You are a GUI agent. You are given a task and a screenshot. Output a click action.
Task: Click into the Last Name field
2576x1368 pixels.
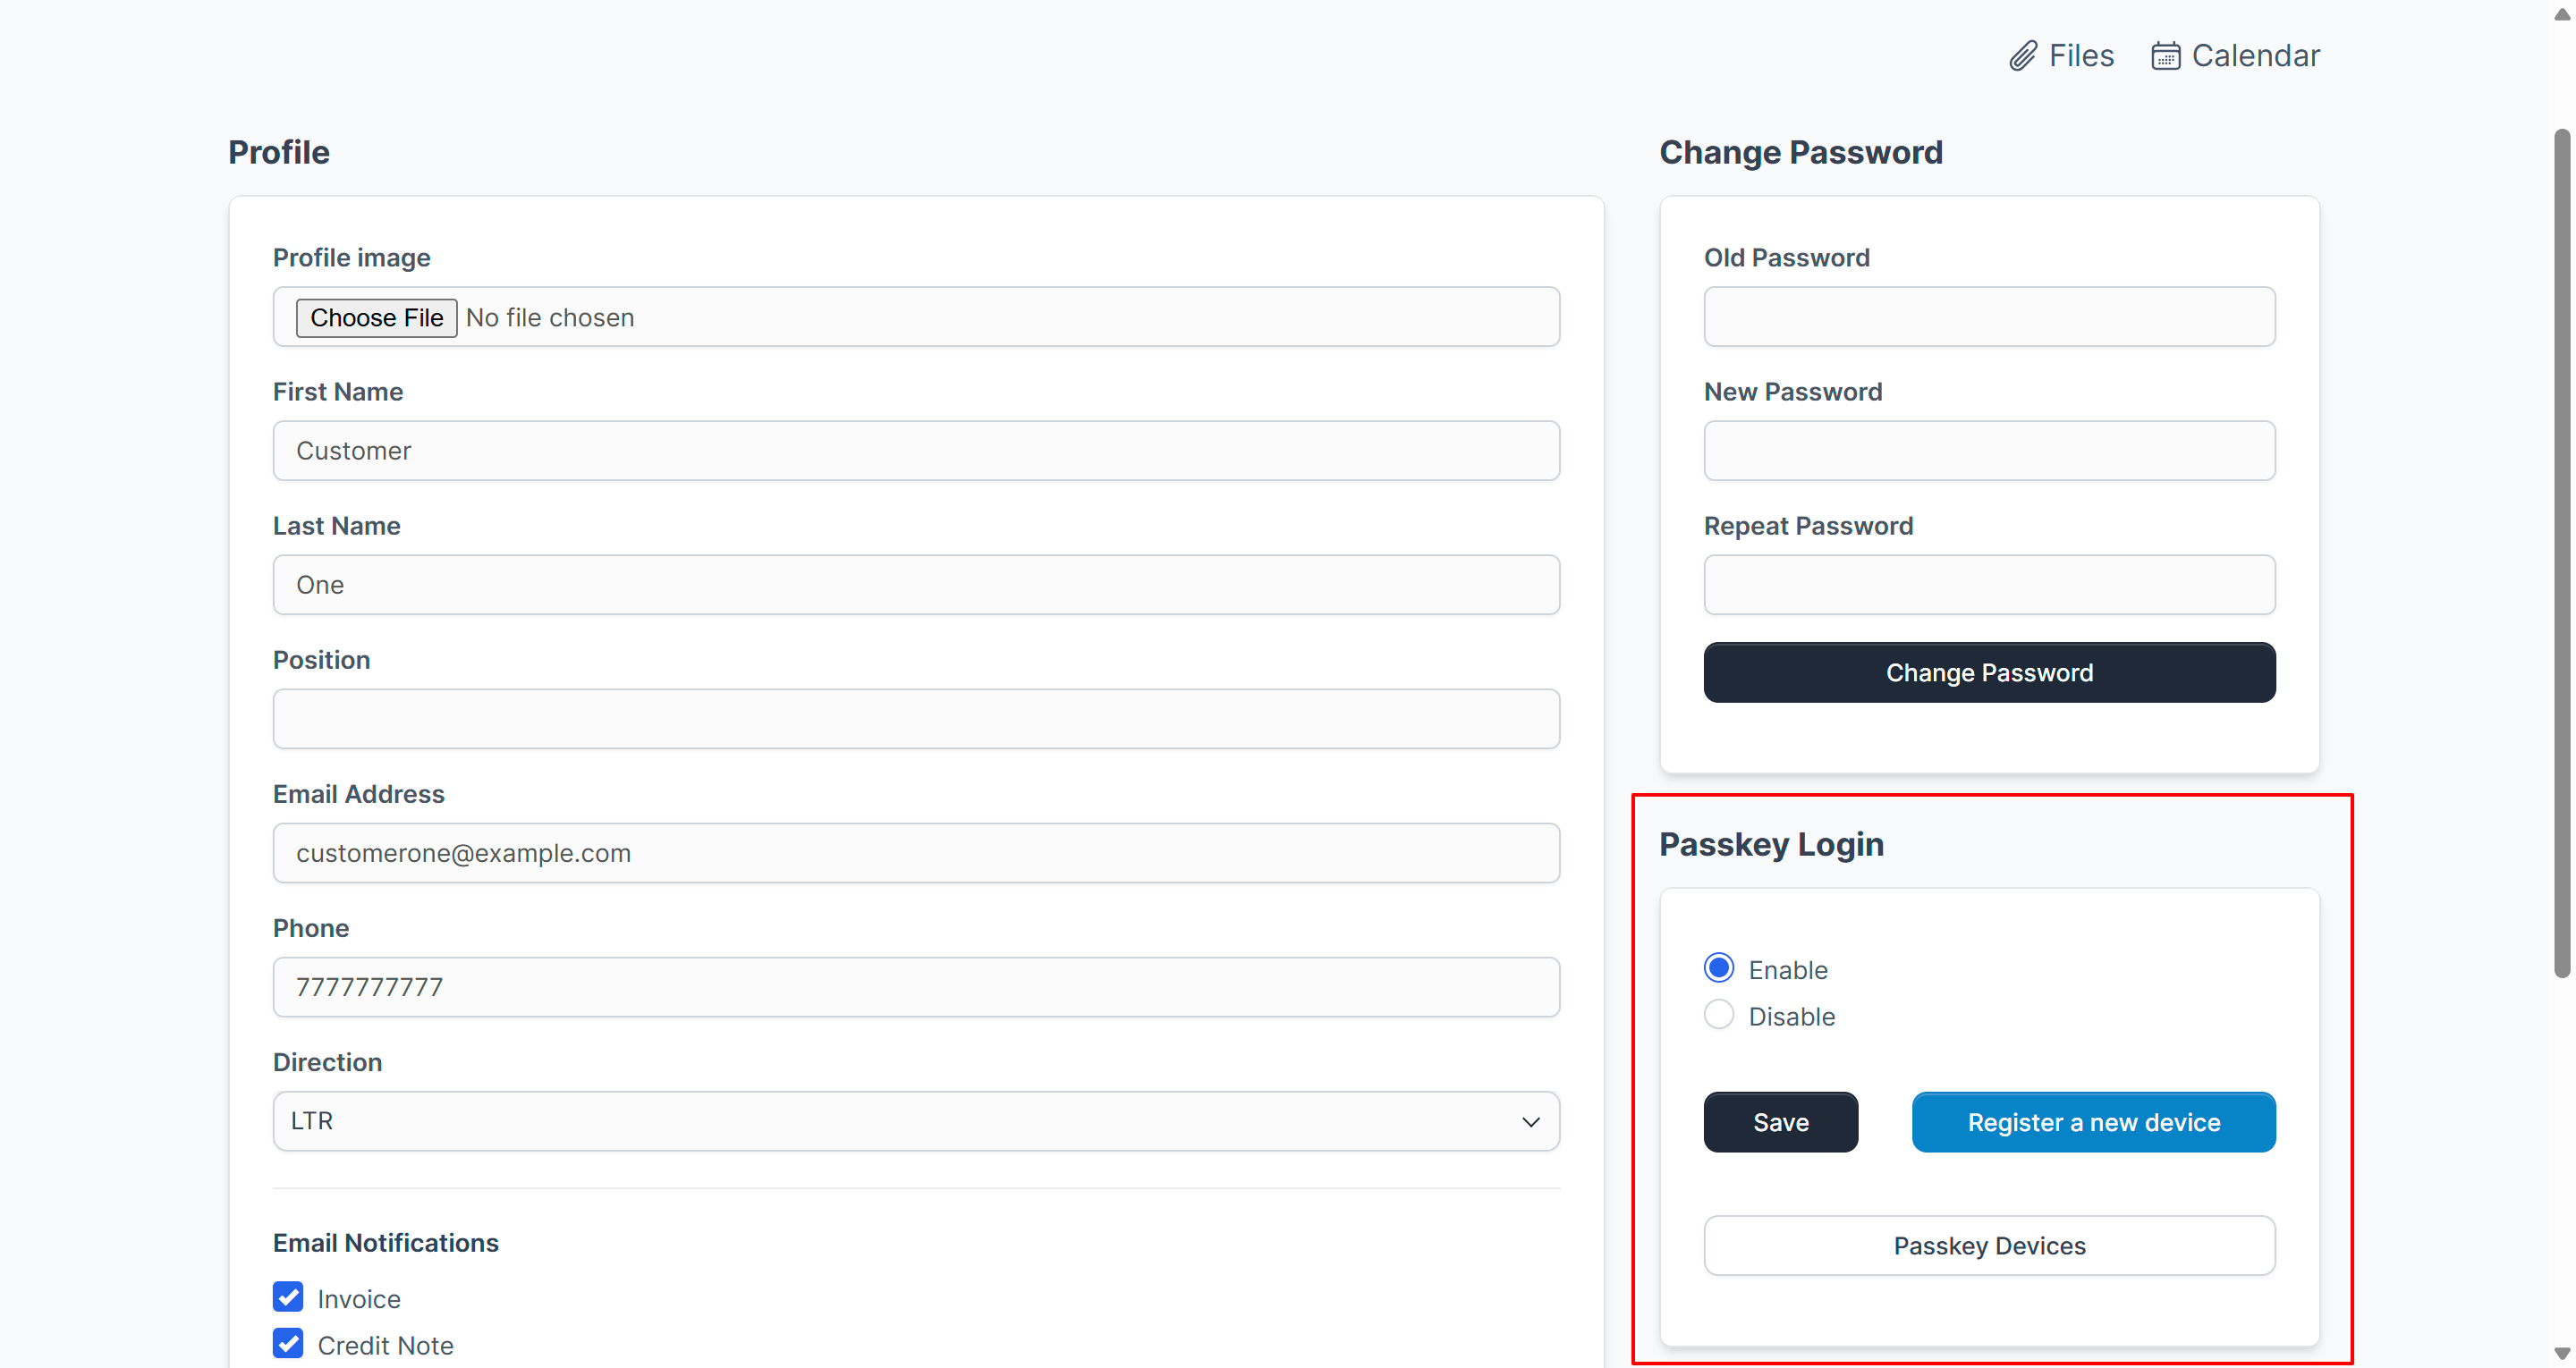pos(915,585)
